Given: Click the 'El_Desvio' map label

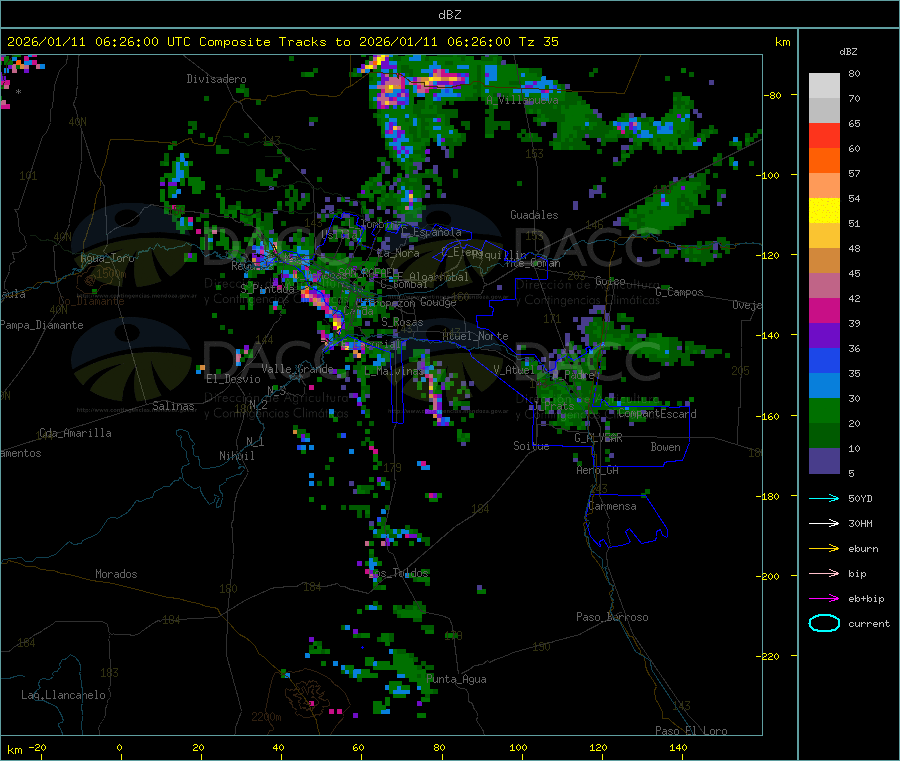Looking at the screenshot, I should 233,379.
